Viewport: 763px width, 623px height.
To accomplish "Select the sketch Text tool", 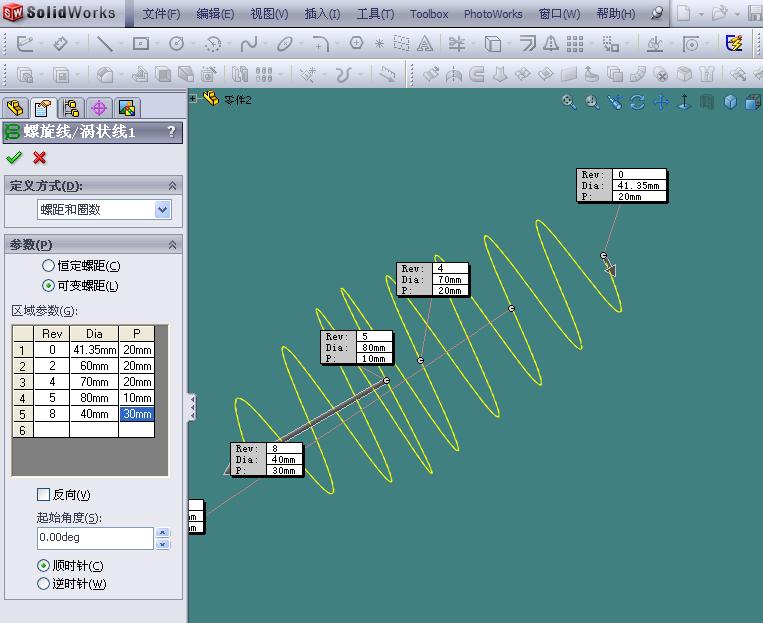I will [x=424, y=44].
